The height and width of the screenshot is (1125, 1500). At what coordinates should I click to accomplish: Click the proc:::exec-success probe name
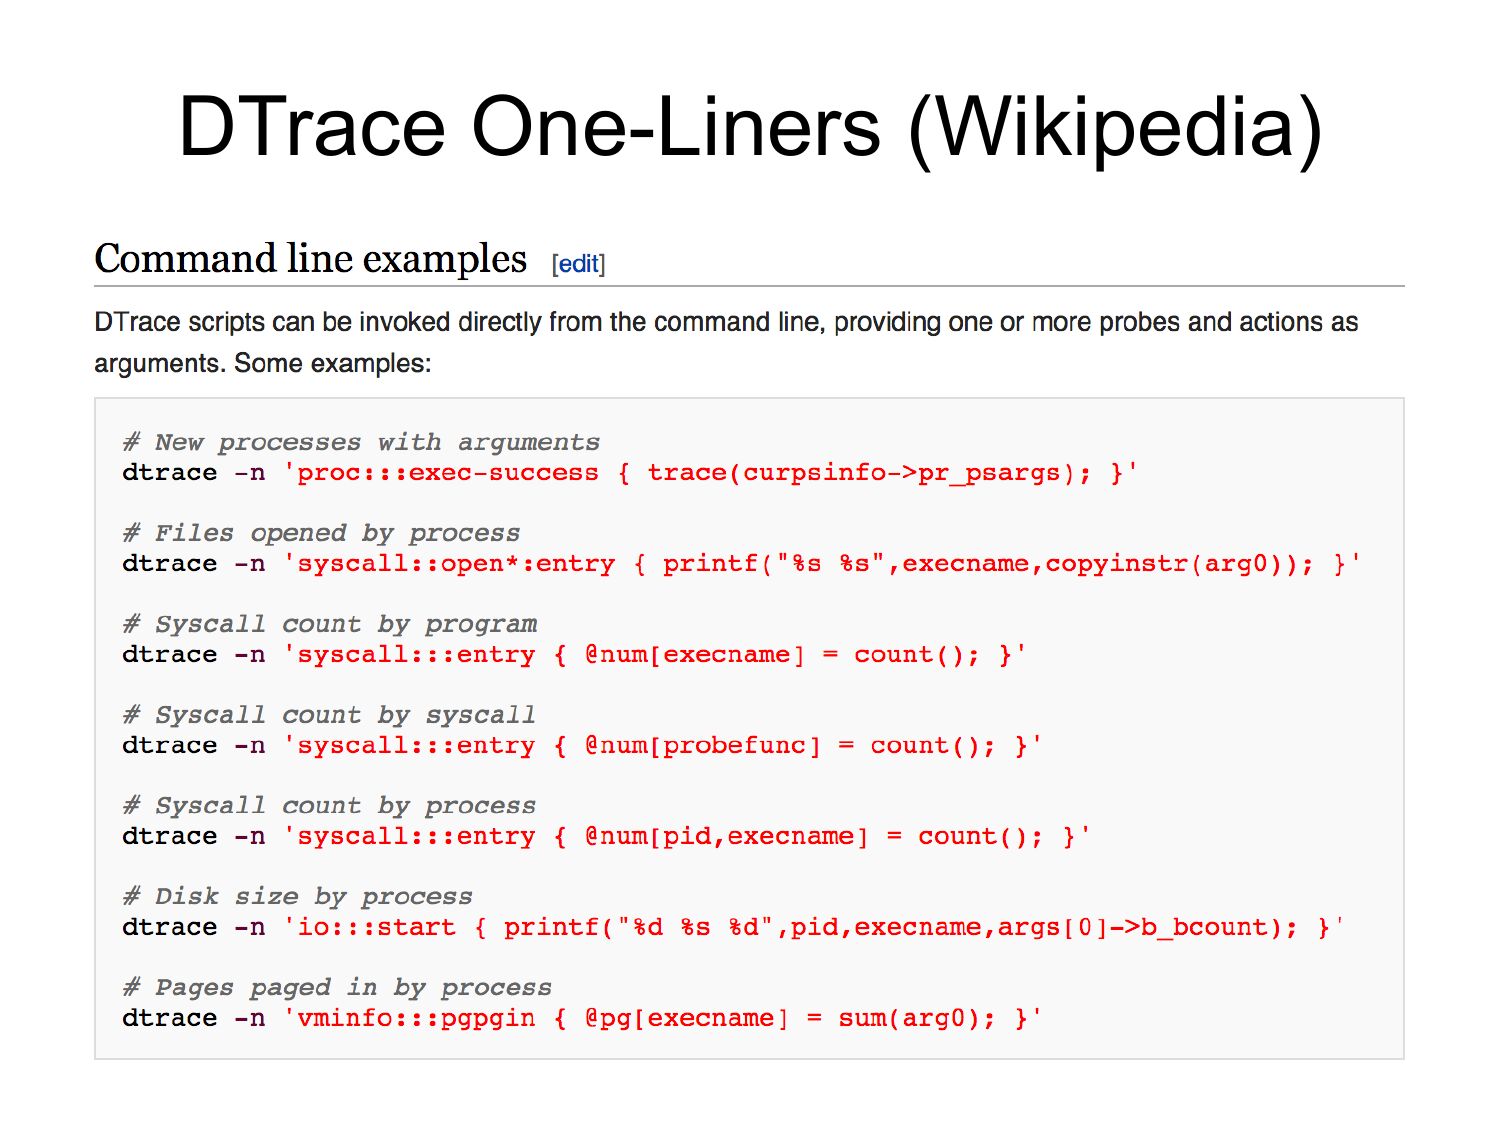(448, 473)
